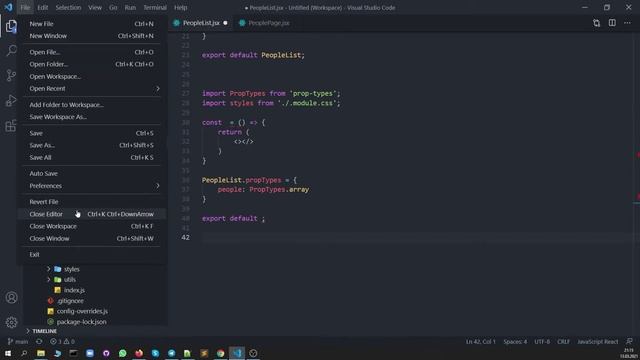Click the feedback icon in the status bar
640x360 pixels.
pos(629,342)
